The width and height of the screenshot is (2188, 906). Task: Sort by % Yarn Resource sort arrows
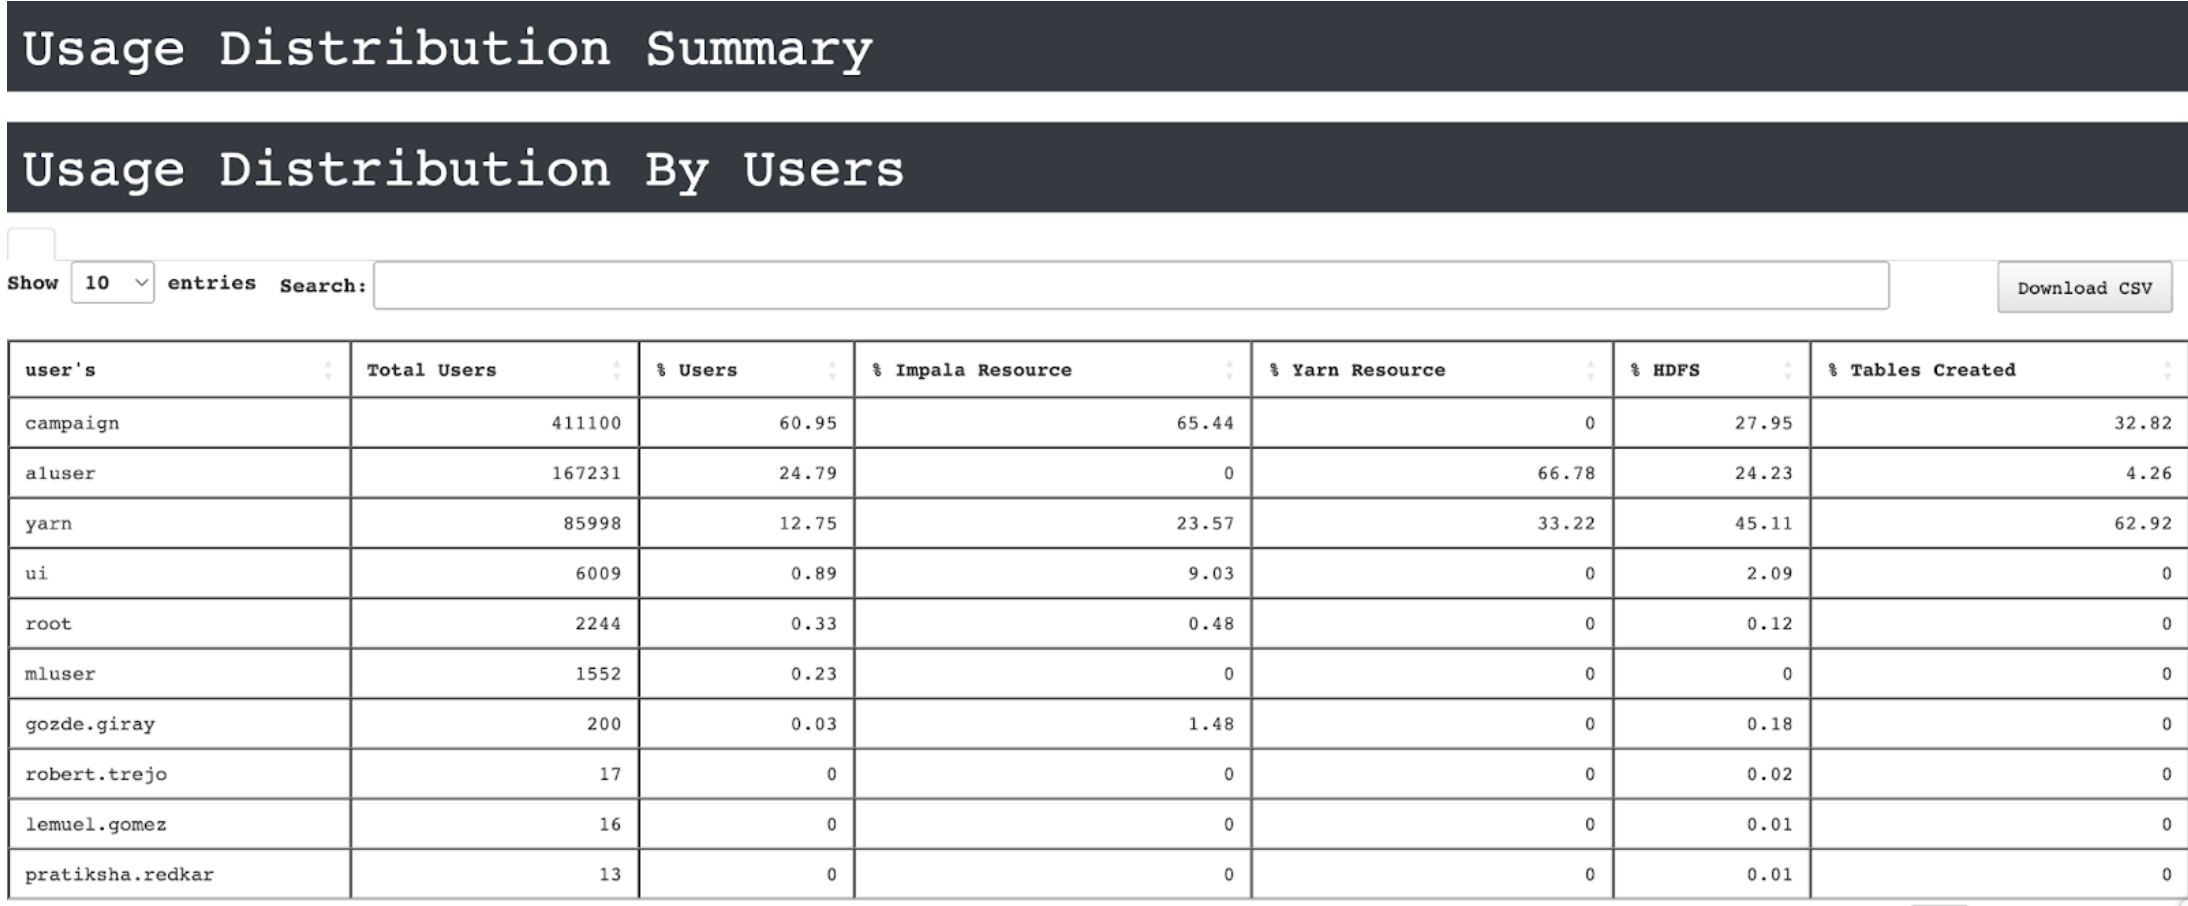click(x=1590, y=370)
